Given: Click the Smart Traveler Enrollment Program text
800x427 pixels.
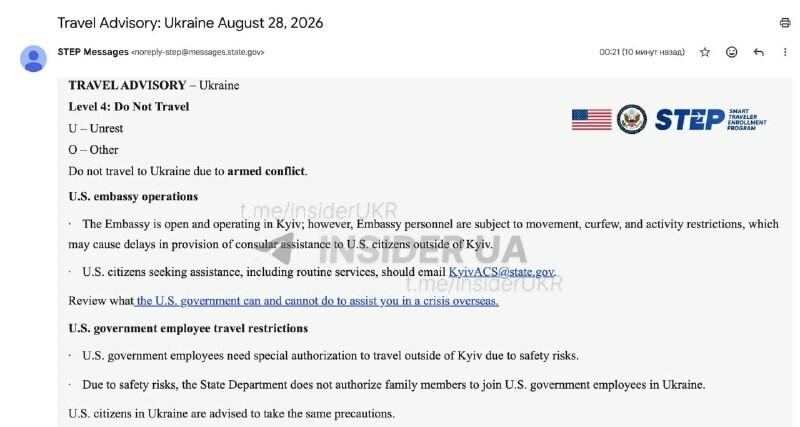Looking at the screenshot, I should pyautogui.click(x=747, y=119).
